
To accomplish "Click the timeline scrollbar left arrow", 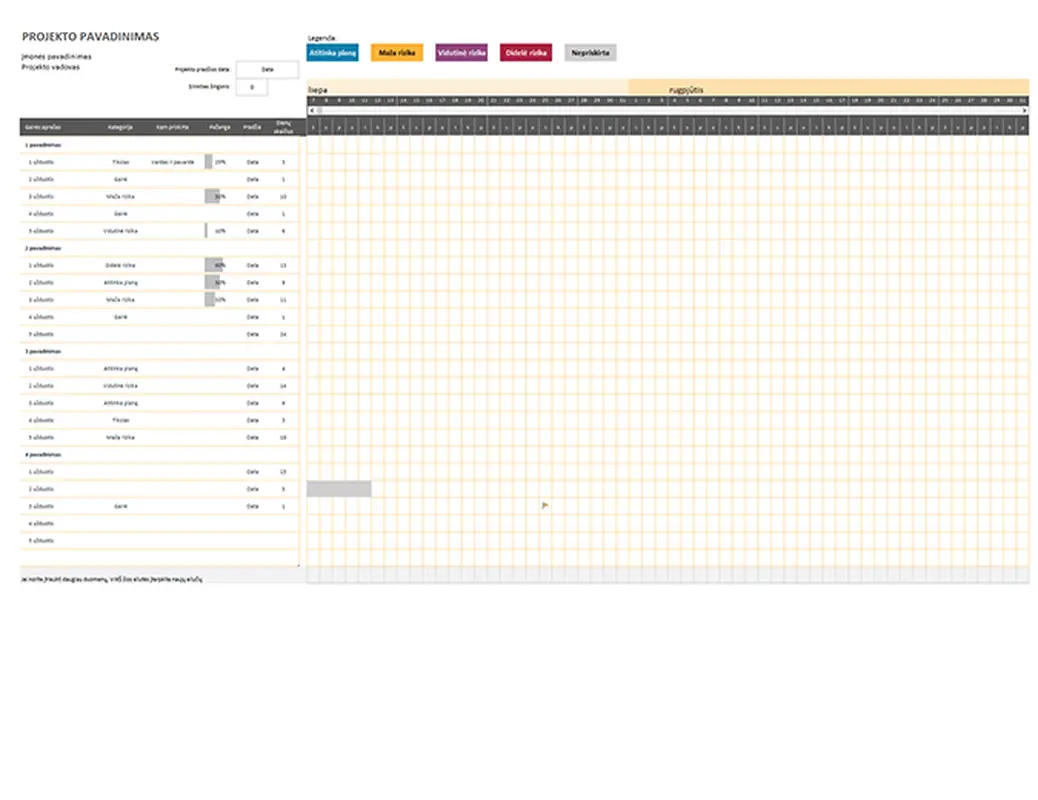I will coord(311,110).
